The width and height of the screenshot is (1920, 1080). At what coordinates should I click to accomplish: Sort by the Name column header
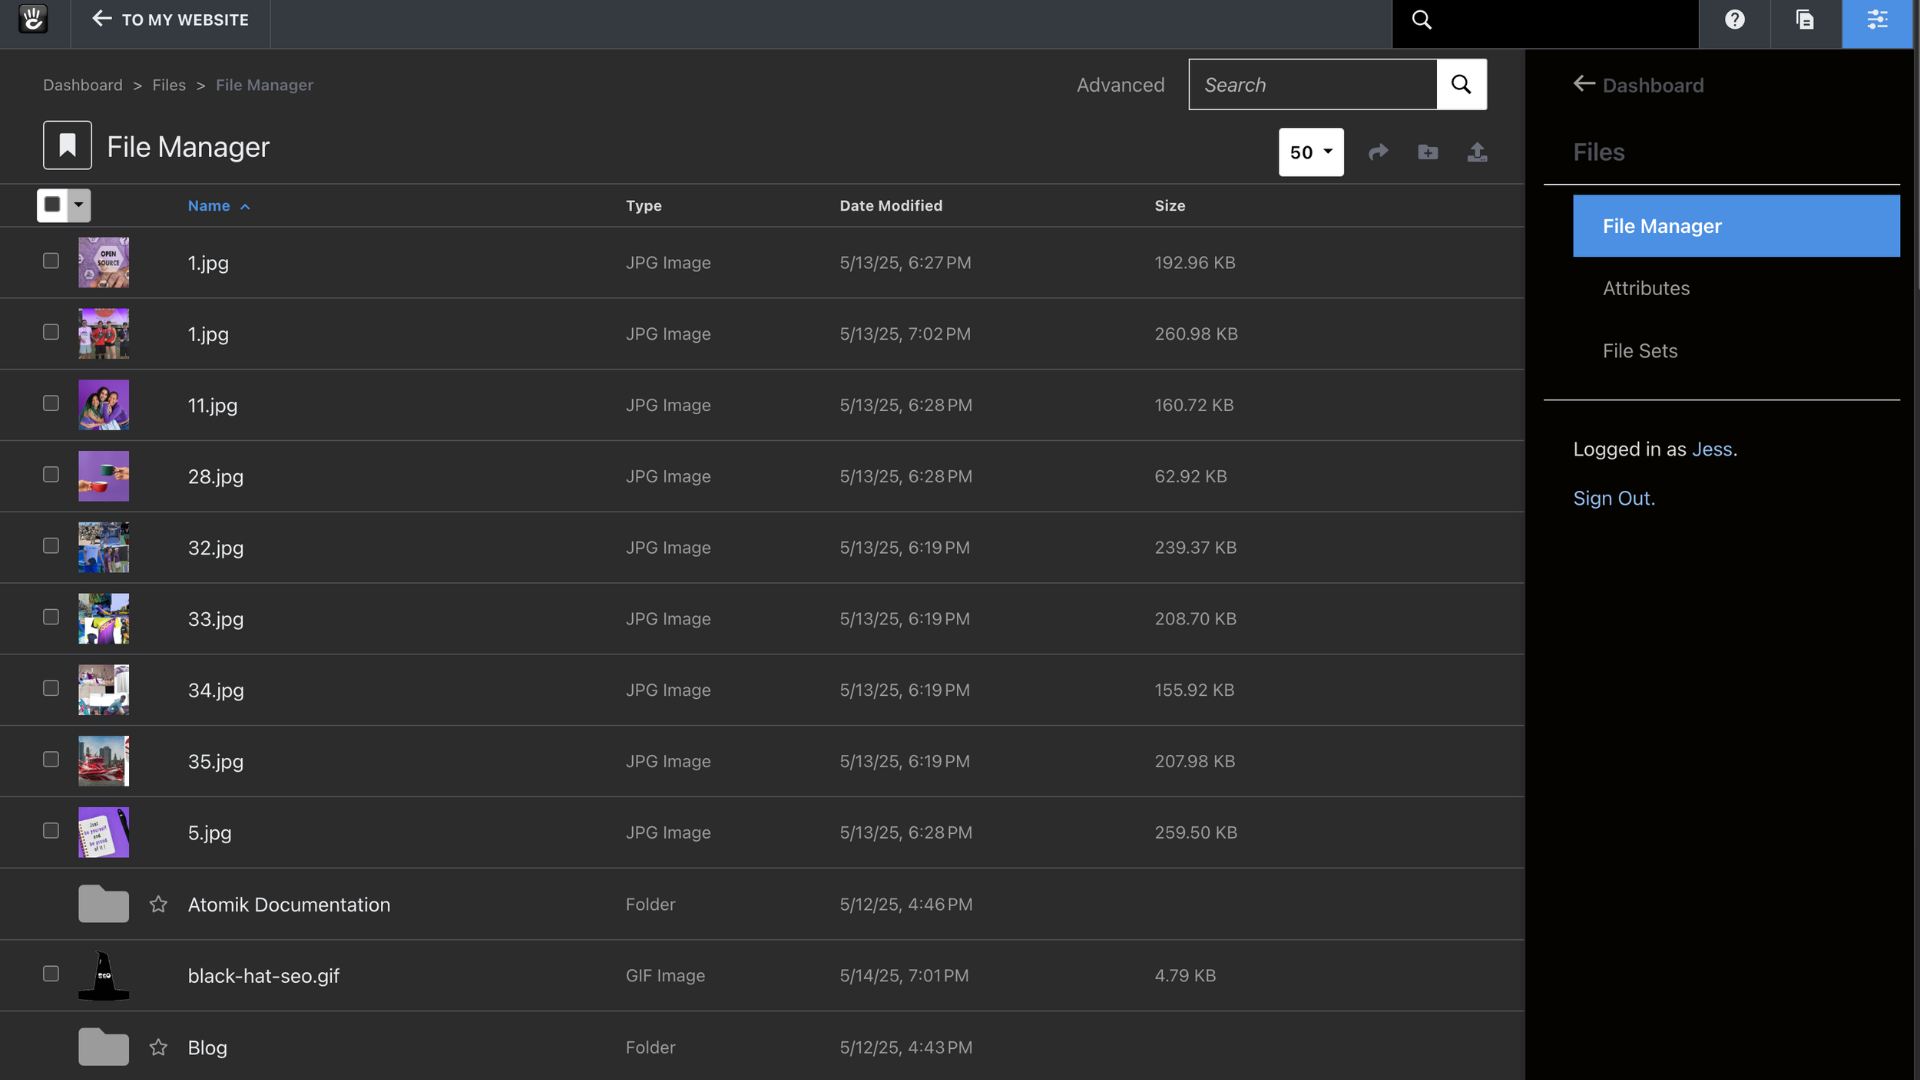[209, 206]
